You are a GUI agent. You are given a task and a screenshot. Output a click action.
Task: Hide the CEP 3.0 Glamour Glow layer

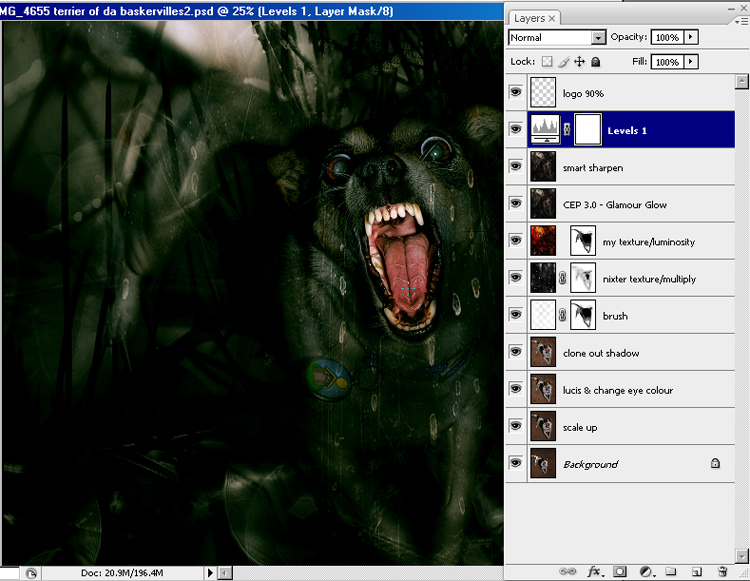[x=516, y=203]
